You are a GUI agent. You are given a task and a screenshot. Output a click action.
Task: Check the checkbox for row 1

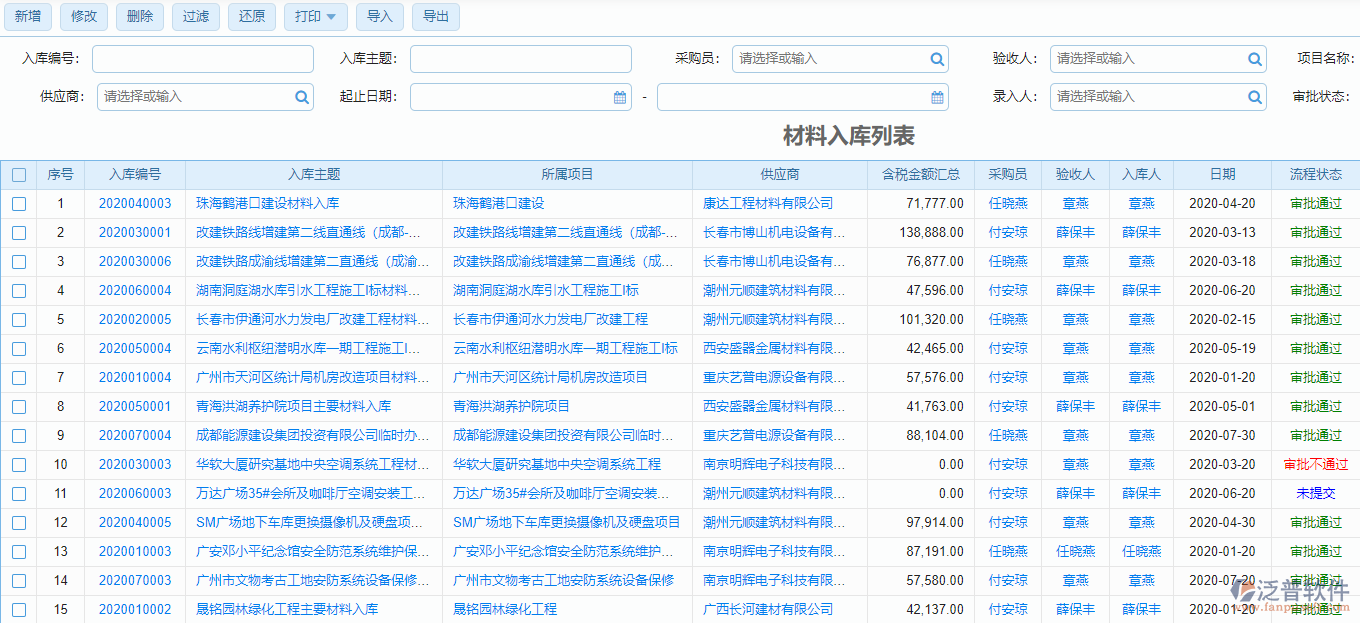pyautogui.click(x=19, y=204)
